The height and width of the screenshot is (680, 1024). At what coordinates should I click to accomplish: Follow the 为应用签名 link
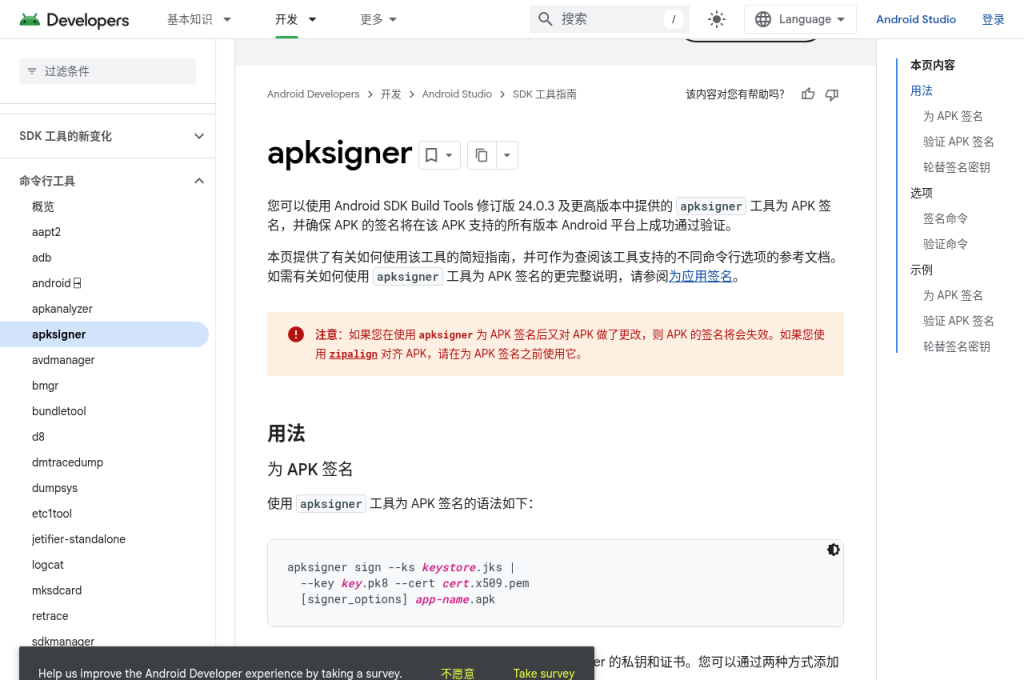pyautogui.click(x=700, y=276)
